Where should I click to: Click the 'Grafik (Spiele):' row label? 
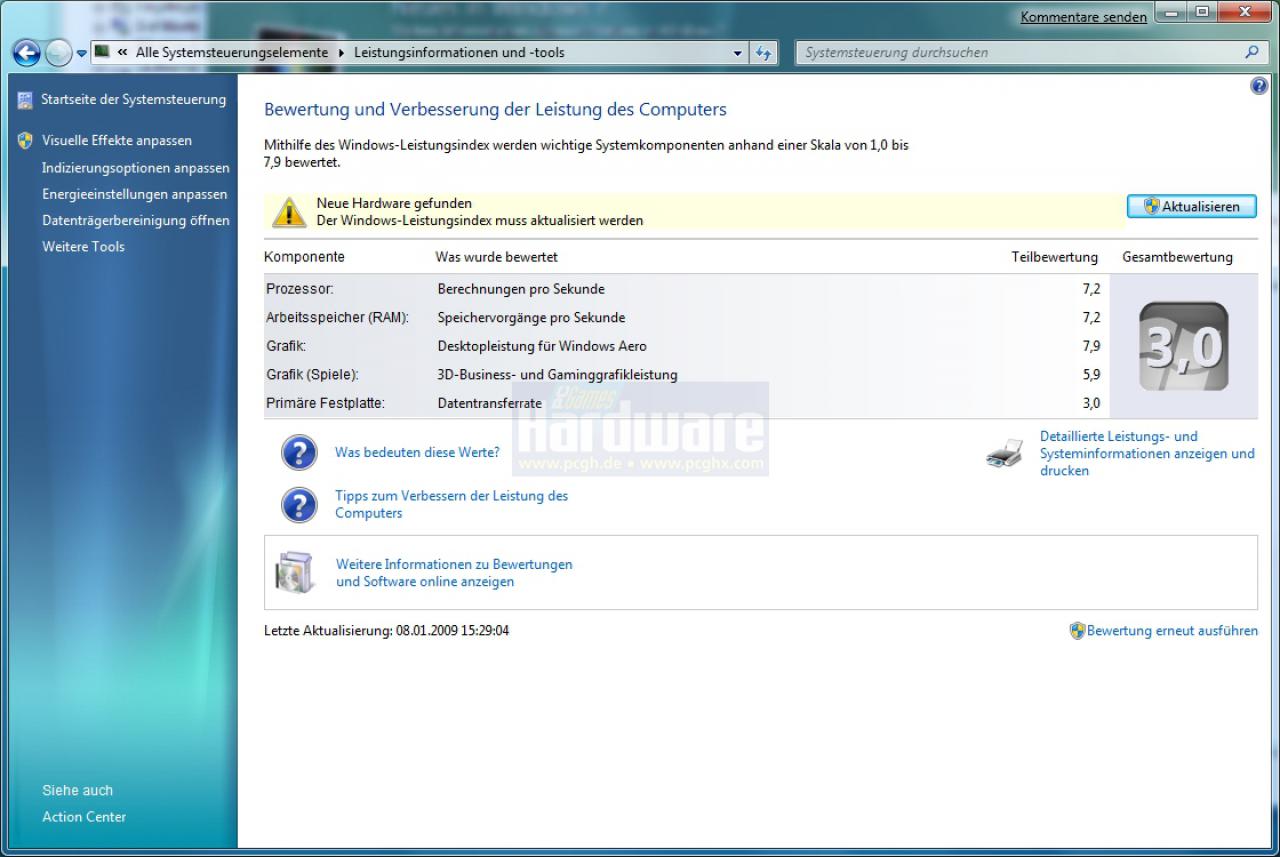[312, 374]
